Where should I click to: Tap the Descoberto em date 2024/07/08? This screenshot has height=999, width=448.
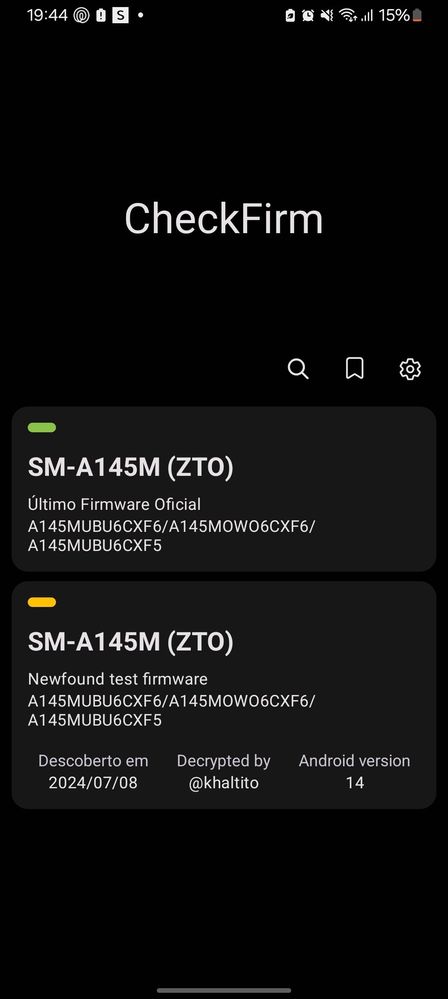[x=93, y=783]
